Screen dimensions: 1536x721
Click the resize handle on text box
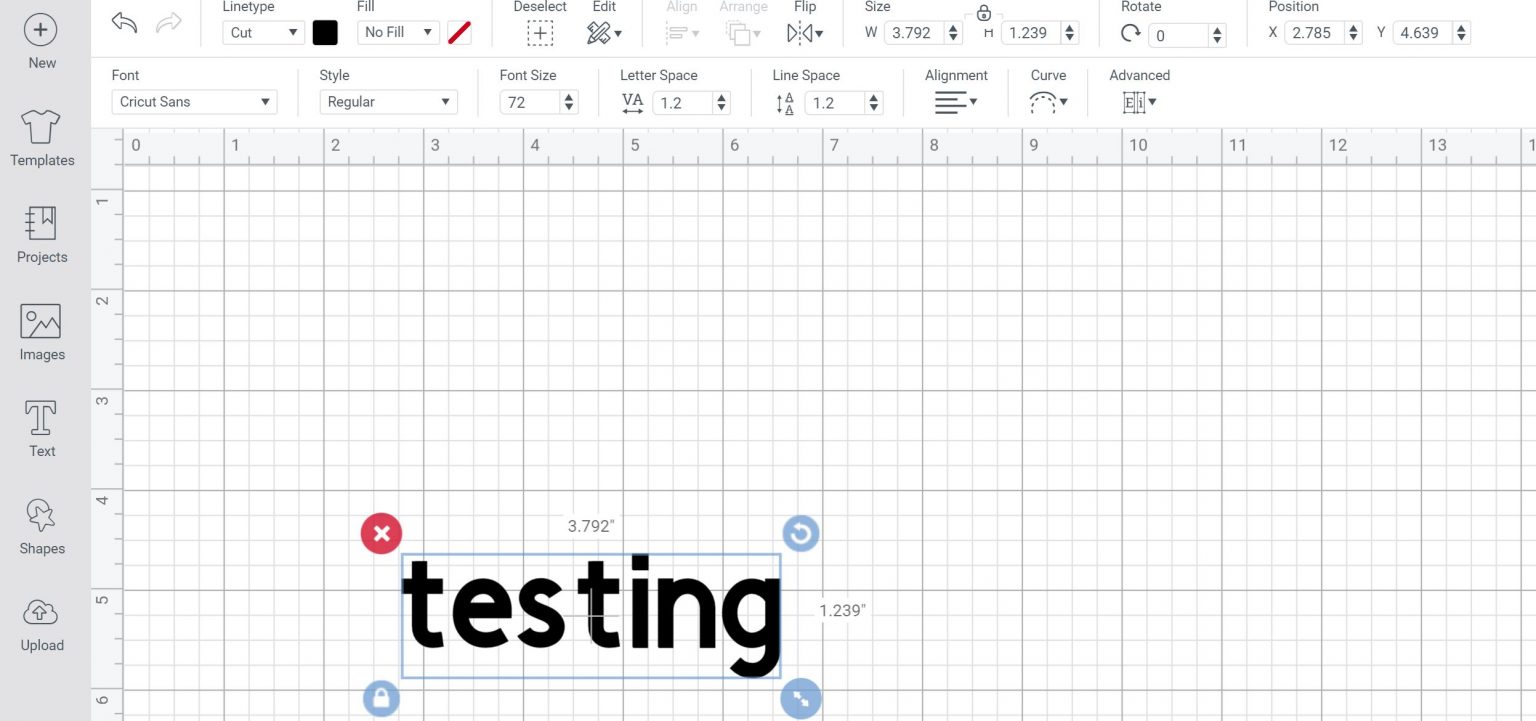(x=800, y=698)
